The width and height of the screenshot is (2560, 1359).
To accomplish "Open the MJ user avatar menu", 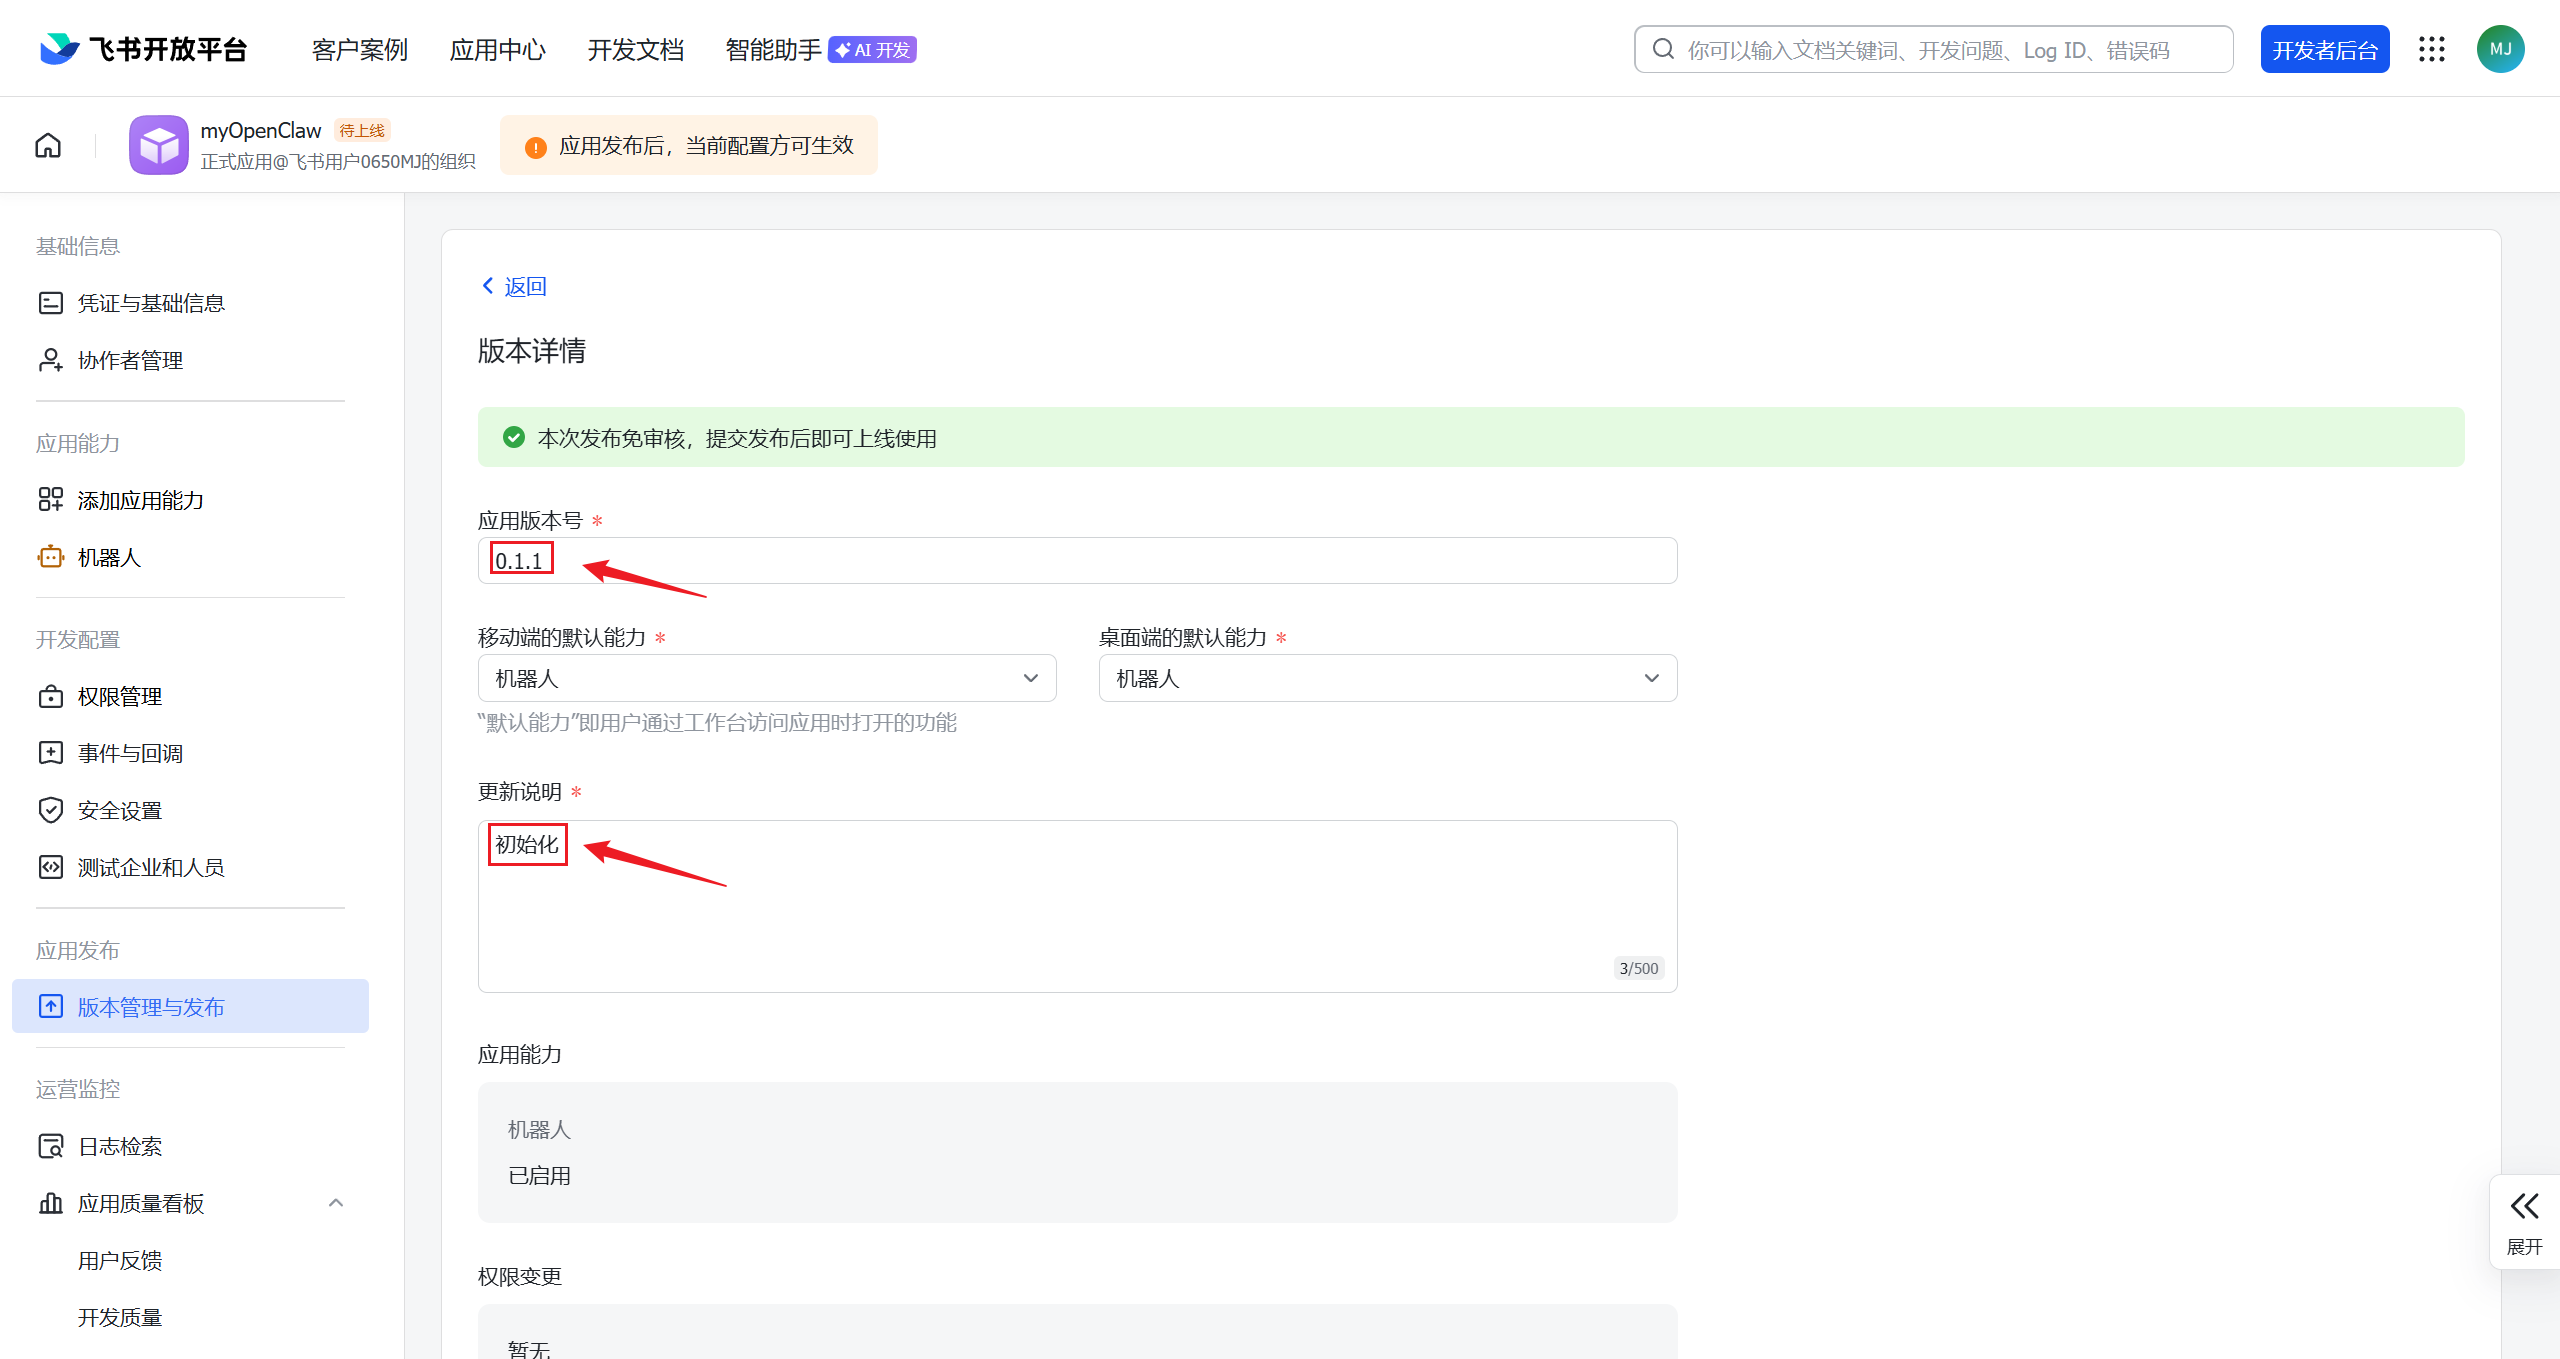I will 2501,49.
